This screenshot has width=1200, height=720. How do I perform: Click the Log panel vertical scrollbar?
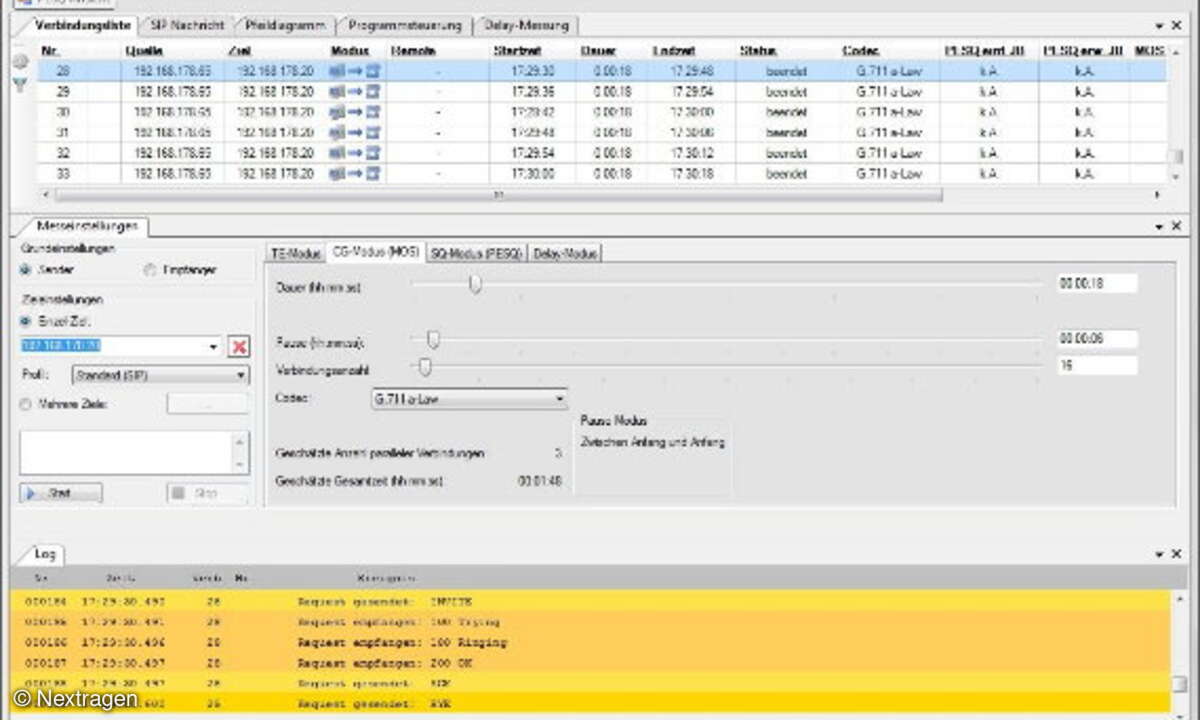(x=1180, y=683)
